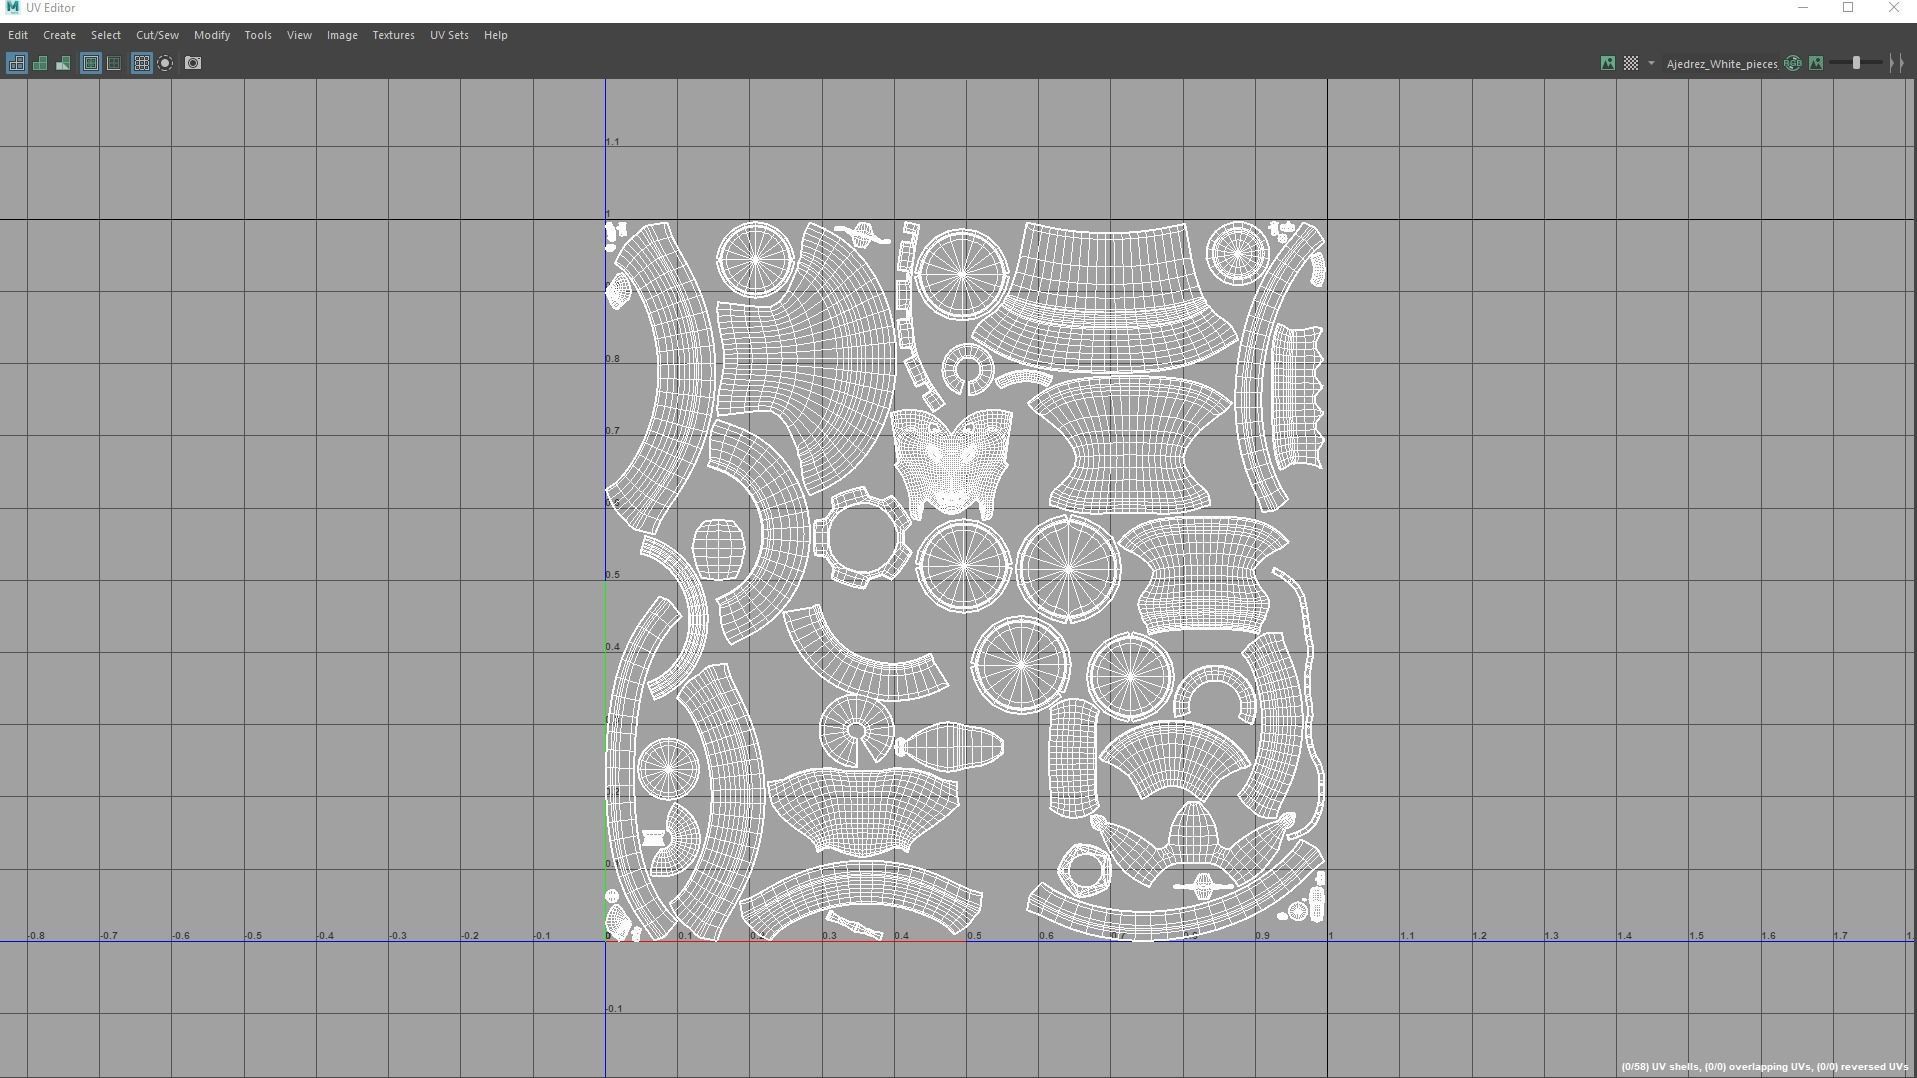Toggle the Wireframe display icon
The width and height of the screenshot is (1917, 1078).
[x=16, y=63]
